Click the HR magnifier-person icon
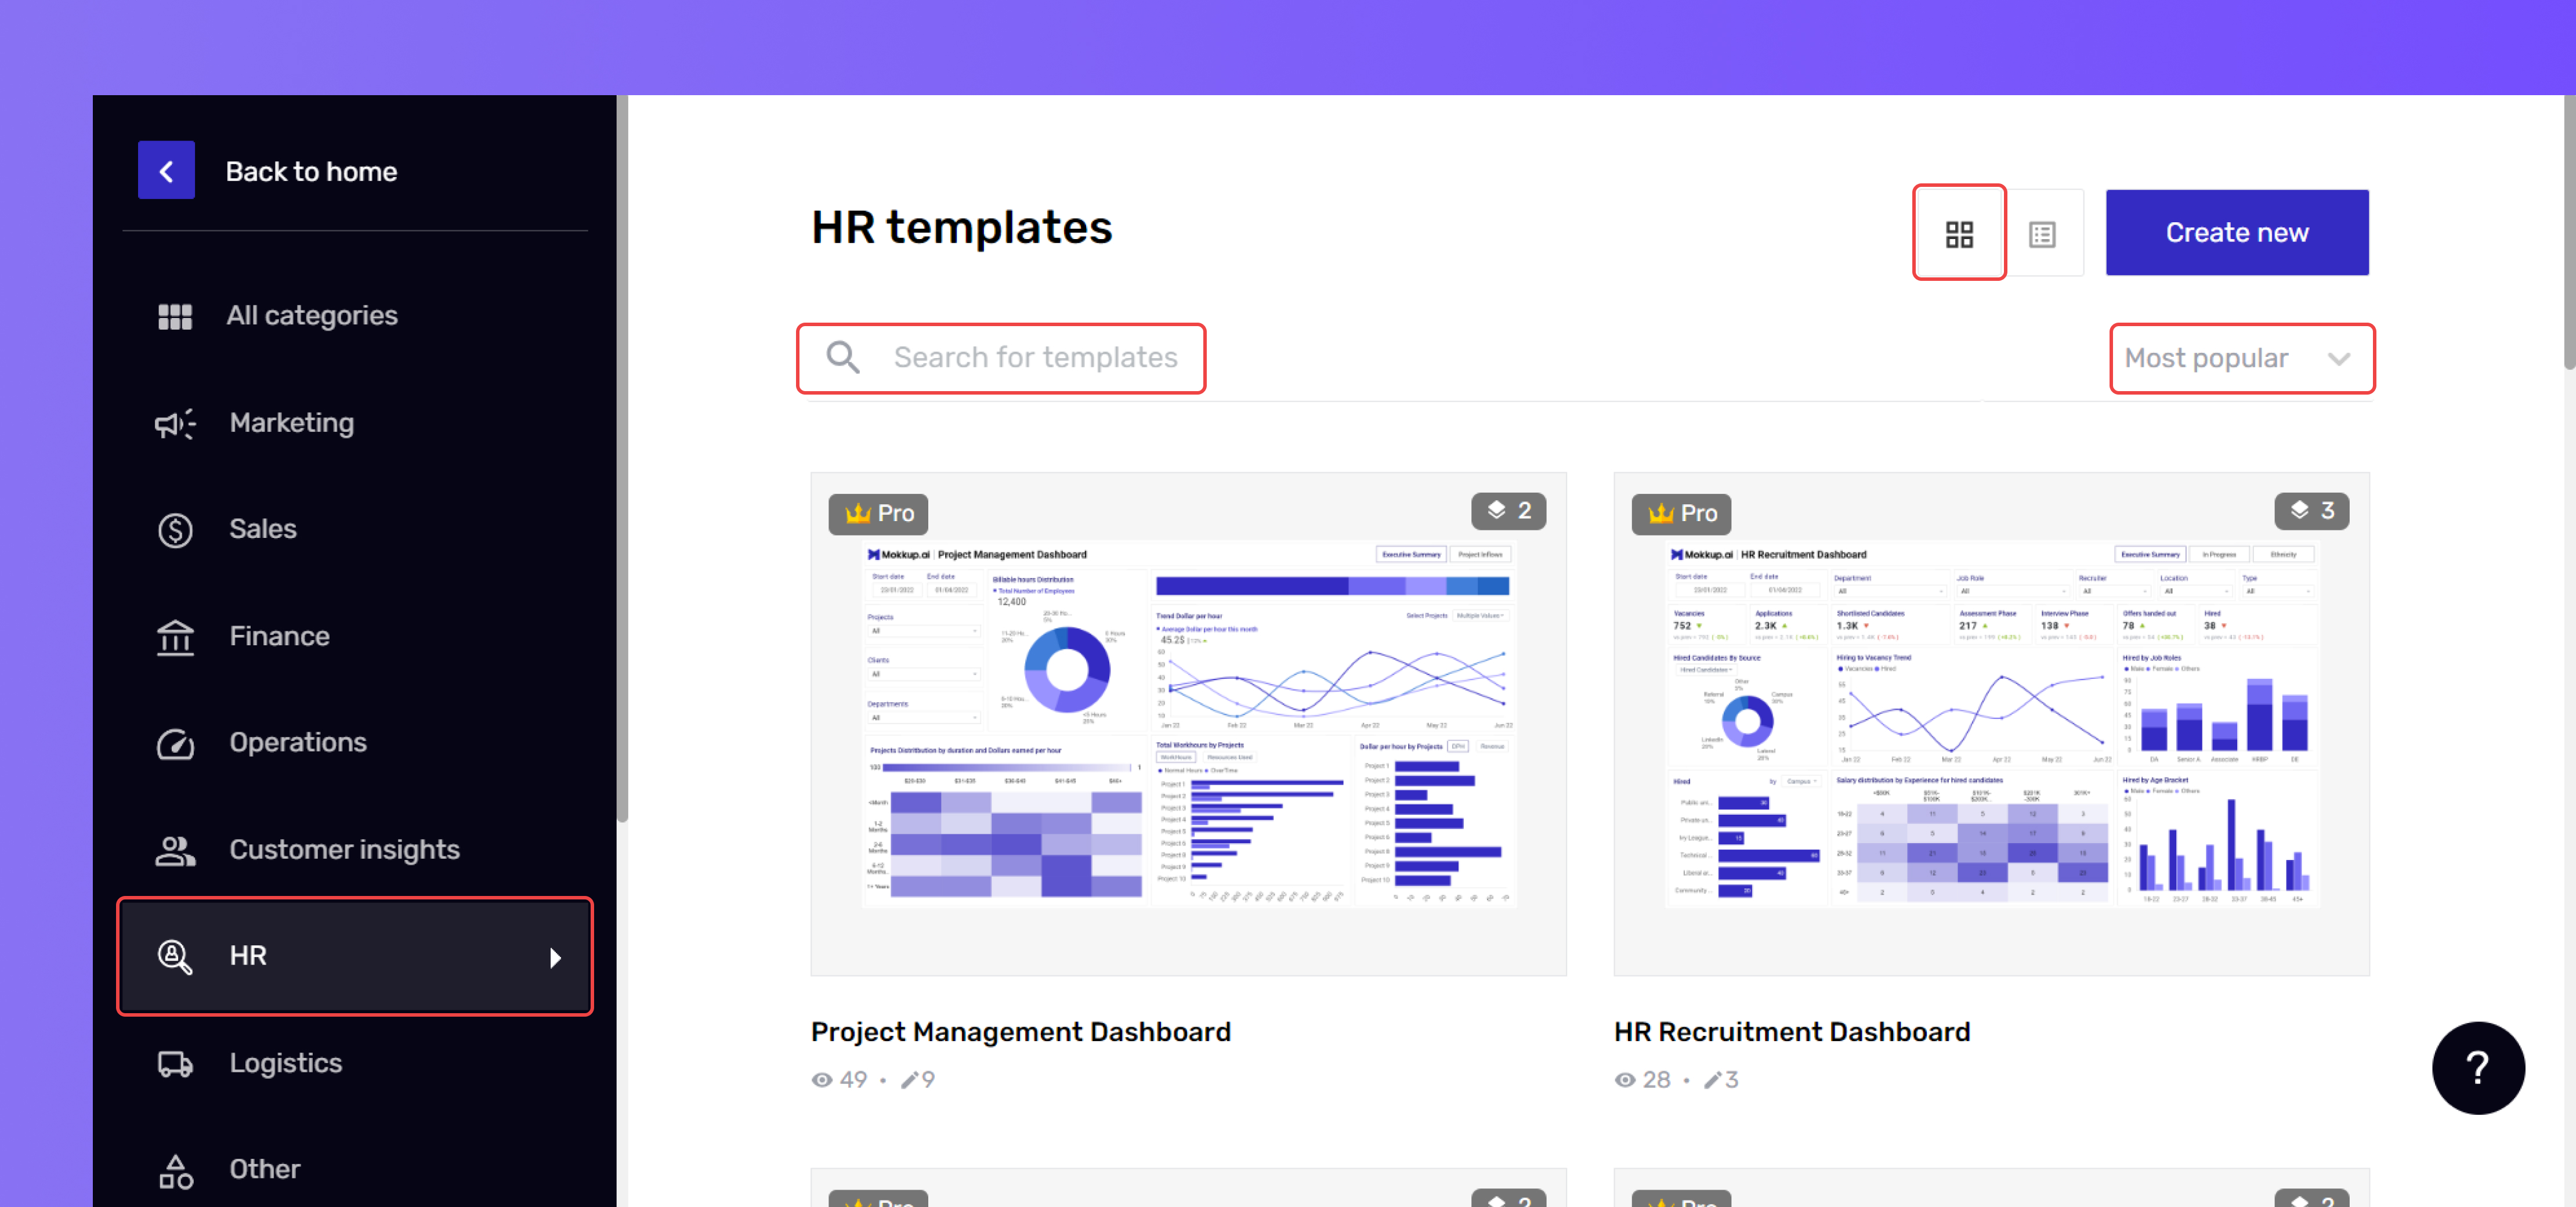The image size is (2576, 1207). coord(175,957)
